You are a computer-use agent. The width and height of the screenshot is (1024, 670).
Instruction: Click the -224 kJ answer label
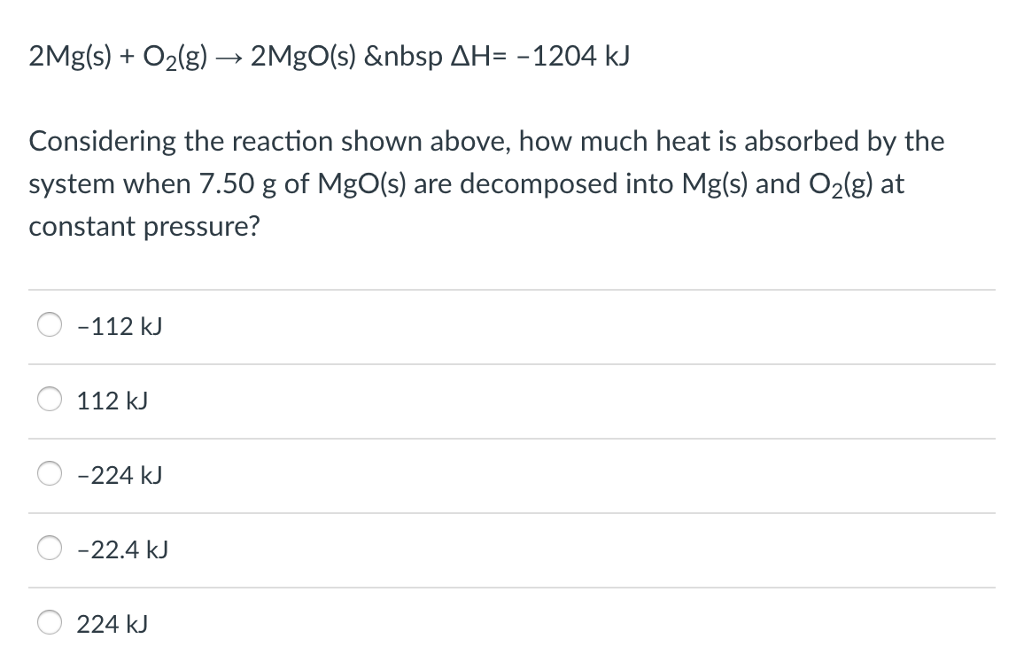119,475
